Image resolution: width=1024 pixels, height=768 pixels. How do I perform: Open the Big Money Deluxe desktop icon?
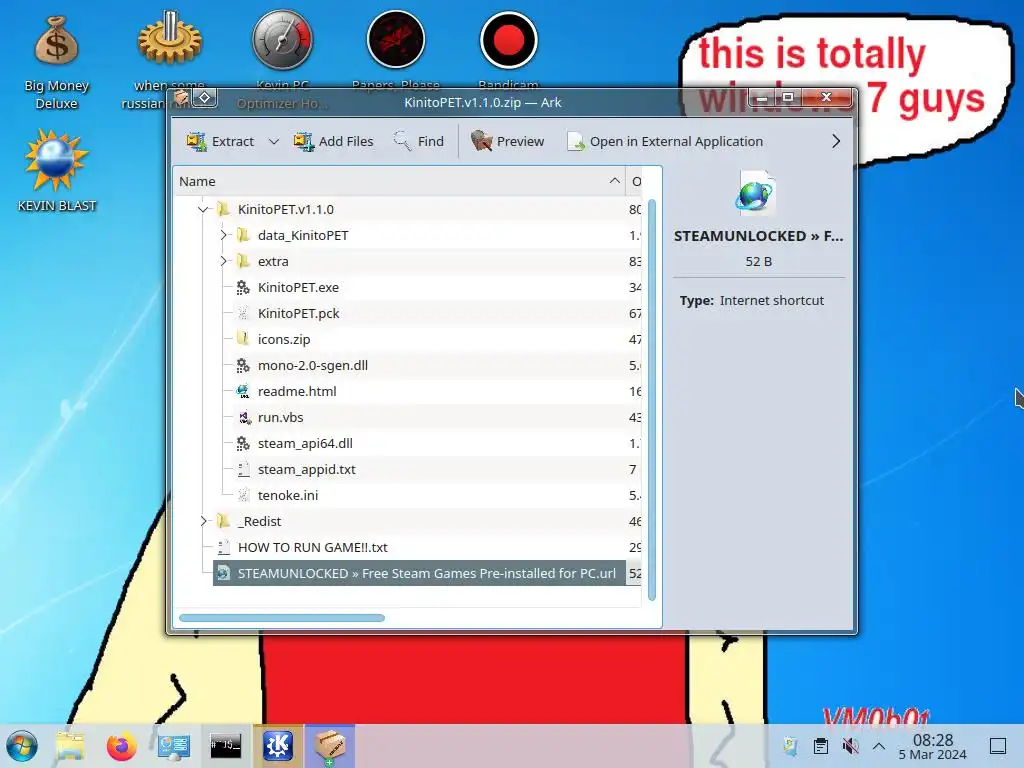click(57, 62)
